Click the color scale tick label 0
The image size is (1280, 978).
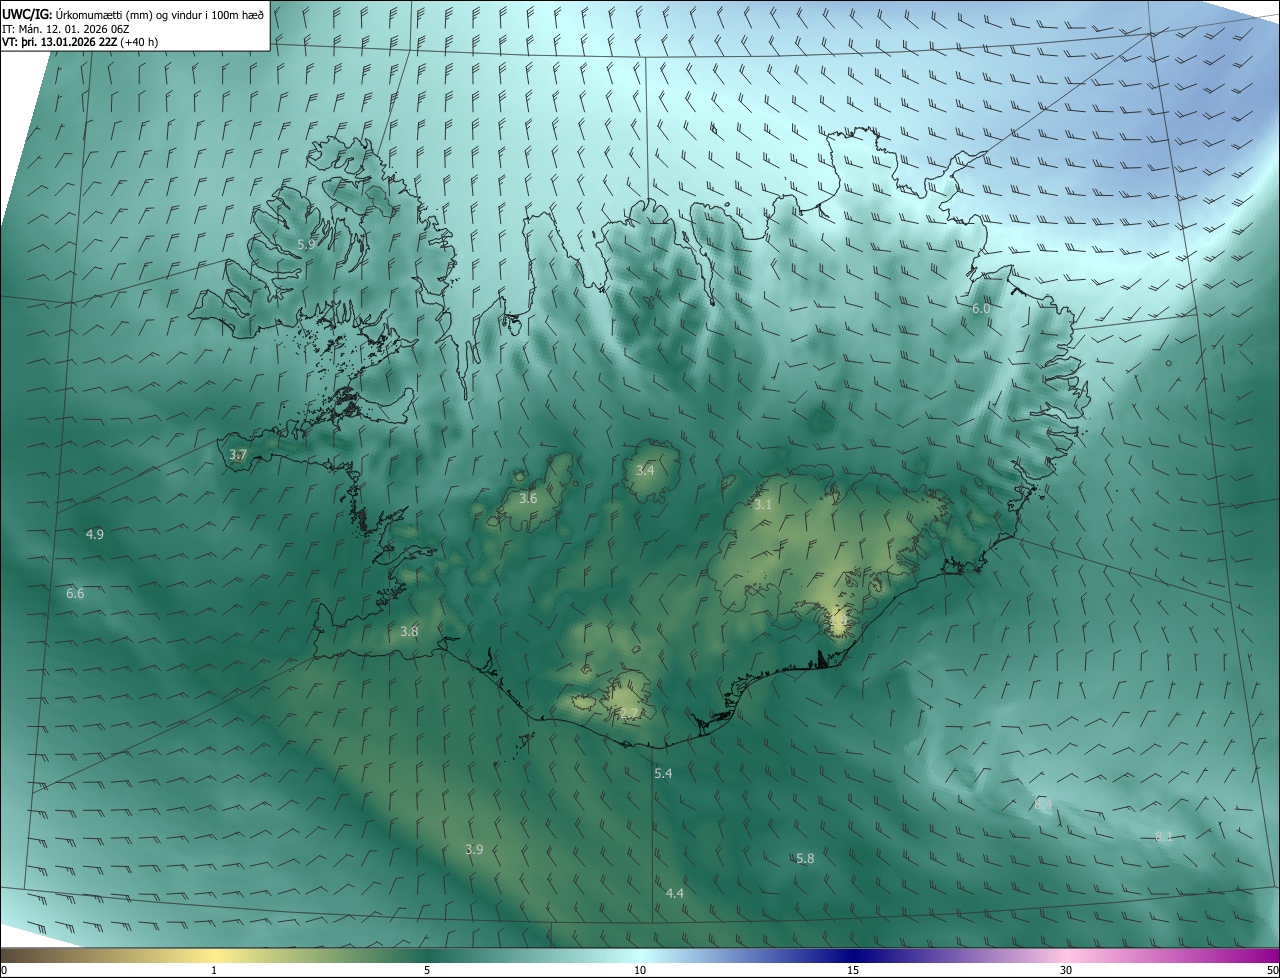4,970
